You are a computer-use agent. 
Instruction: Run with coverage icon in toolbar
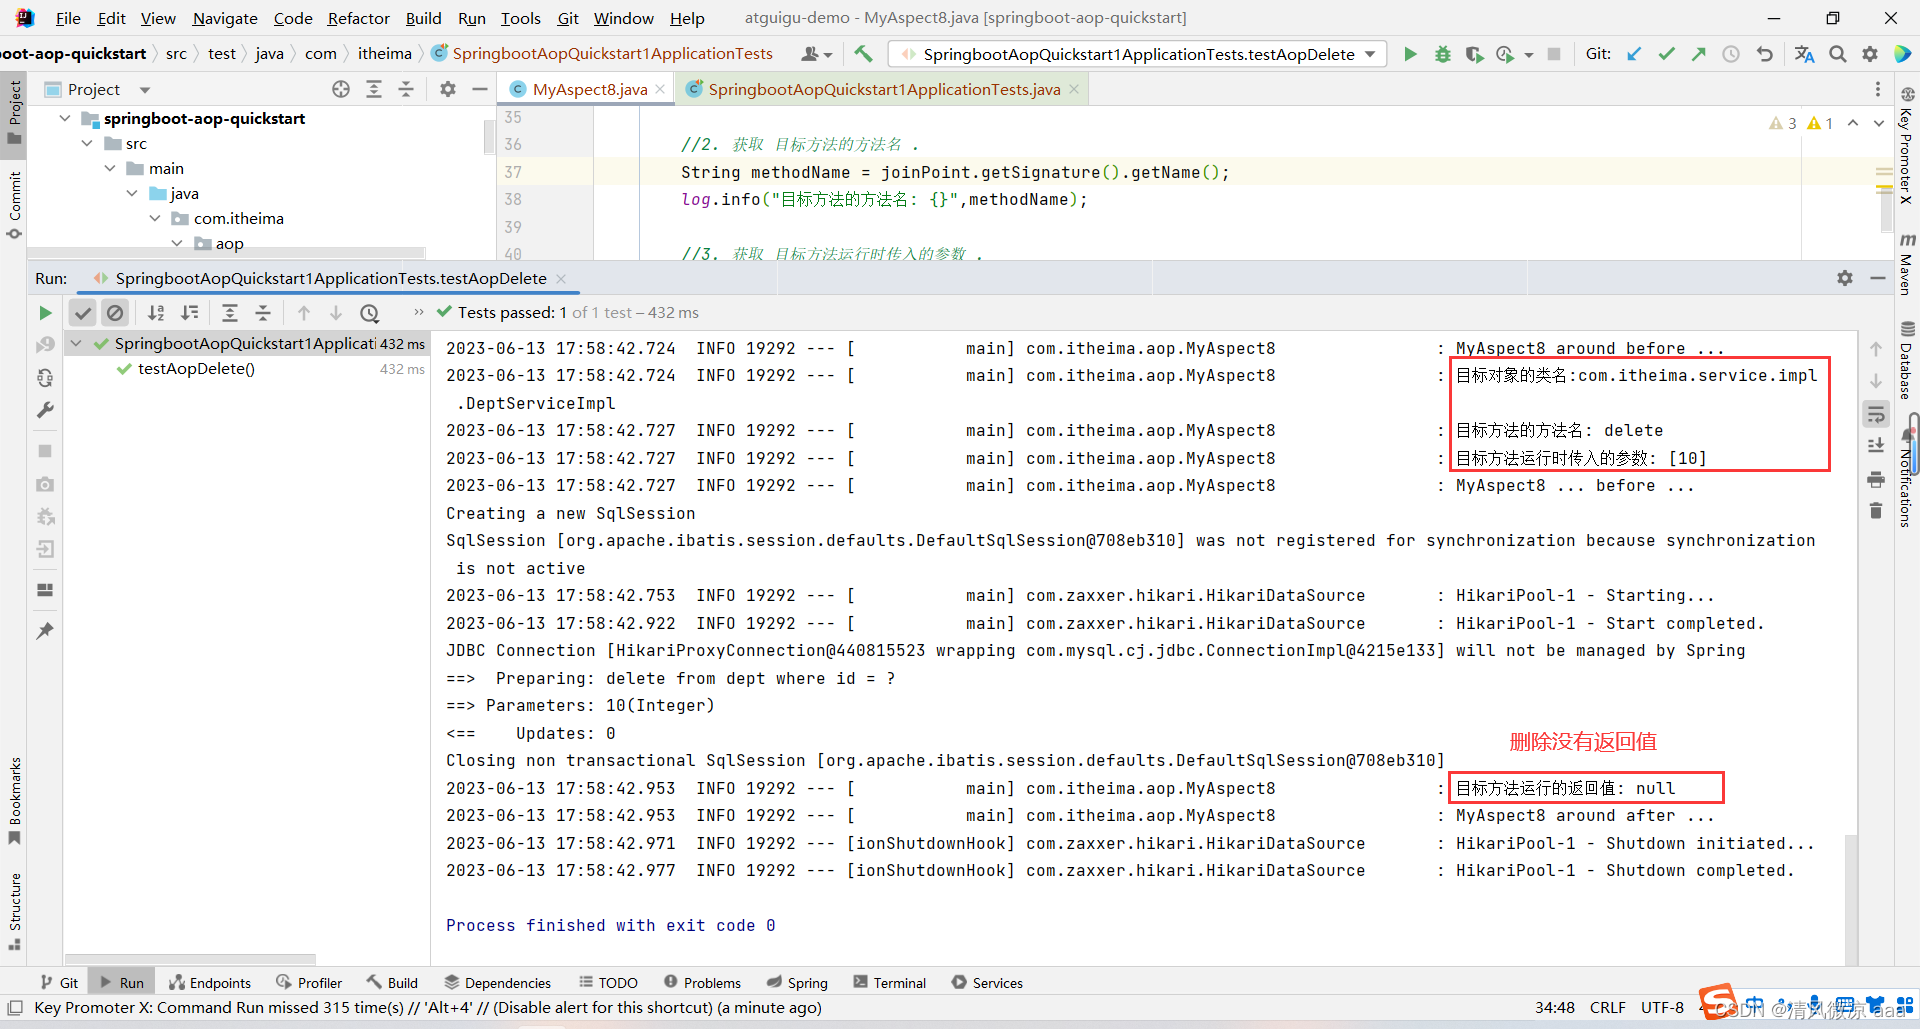point(1474,54)
